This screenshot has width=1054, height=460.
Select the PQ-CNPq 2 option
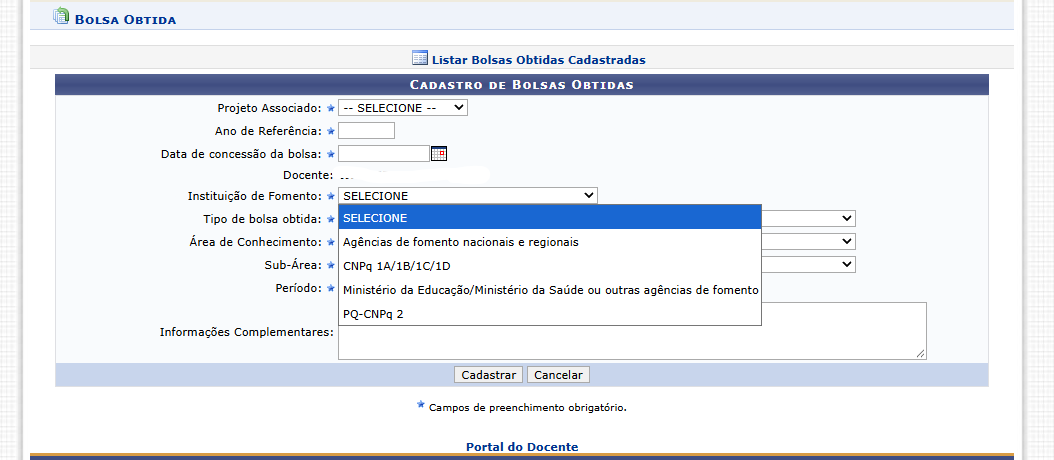550,314
